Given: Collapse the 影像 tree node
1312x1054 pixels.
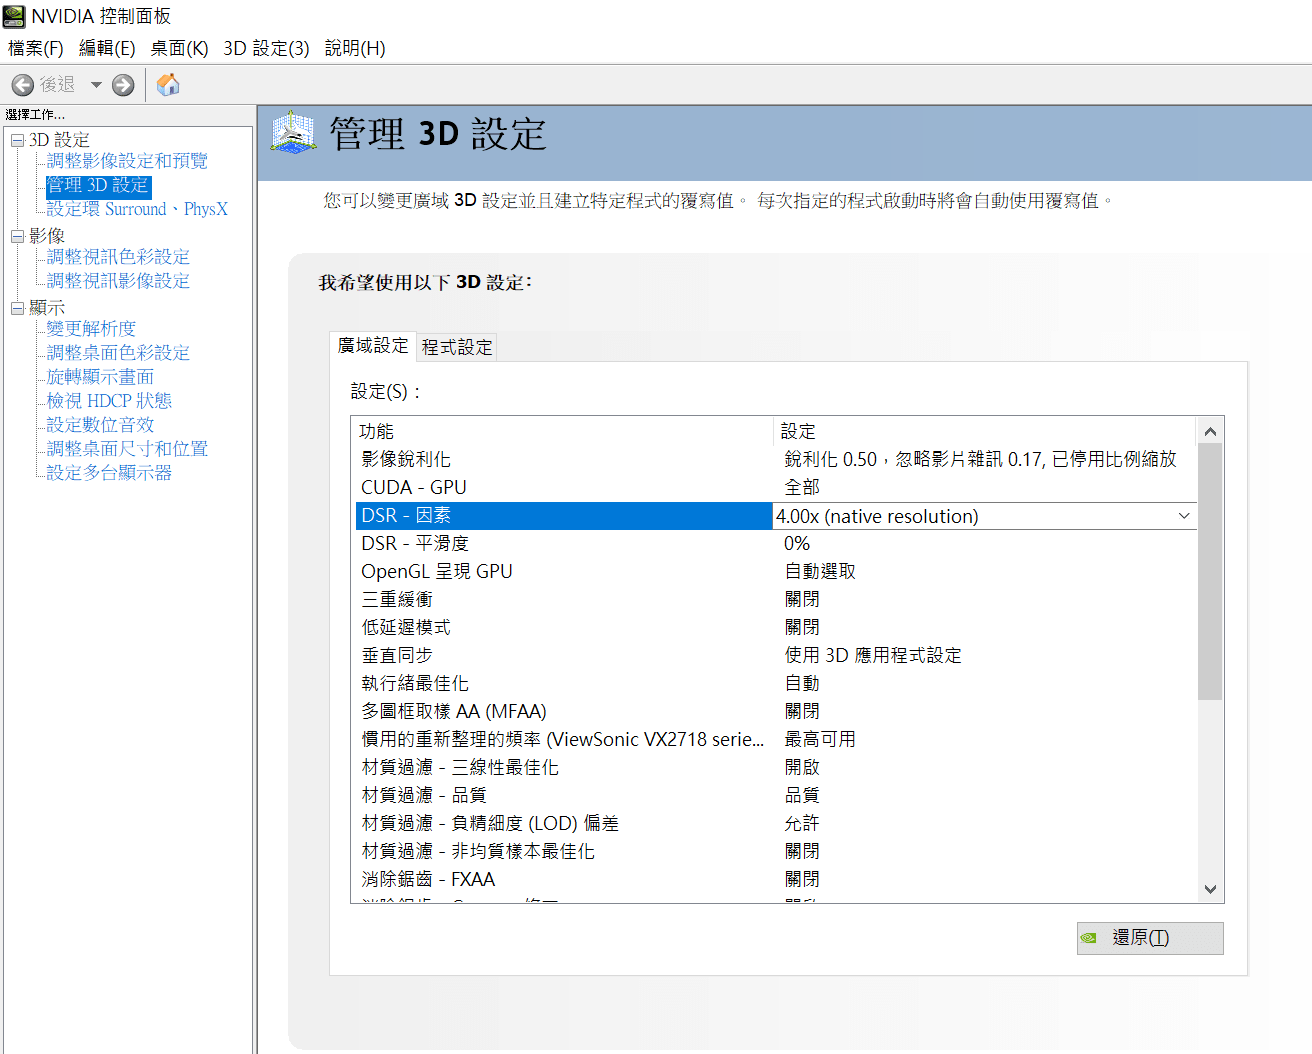Looking at the screenshot, I should (x=17, y=236).
